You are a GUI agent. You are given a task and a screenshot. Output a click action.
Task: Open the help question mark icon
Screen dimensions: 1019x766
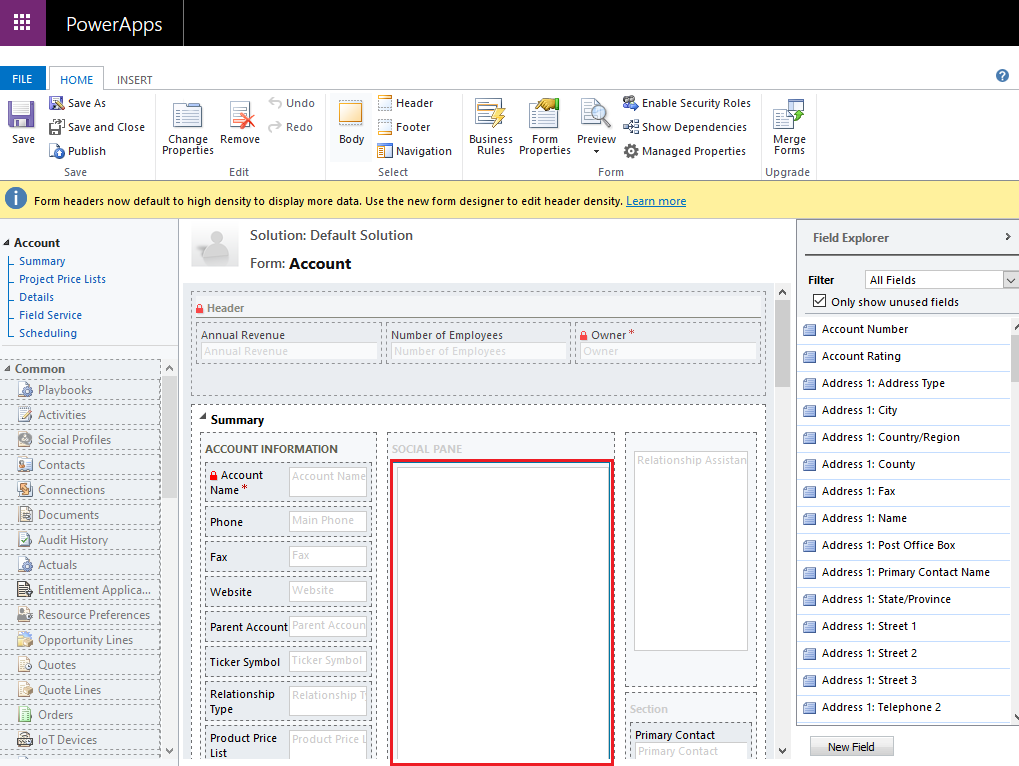tap(1002, 76)
